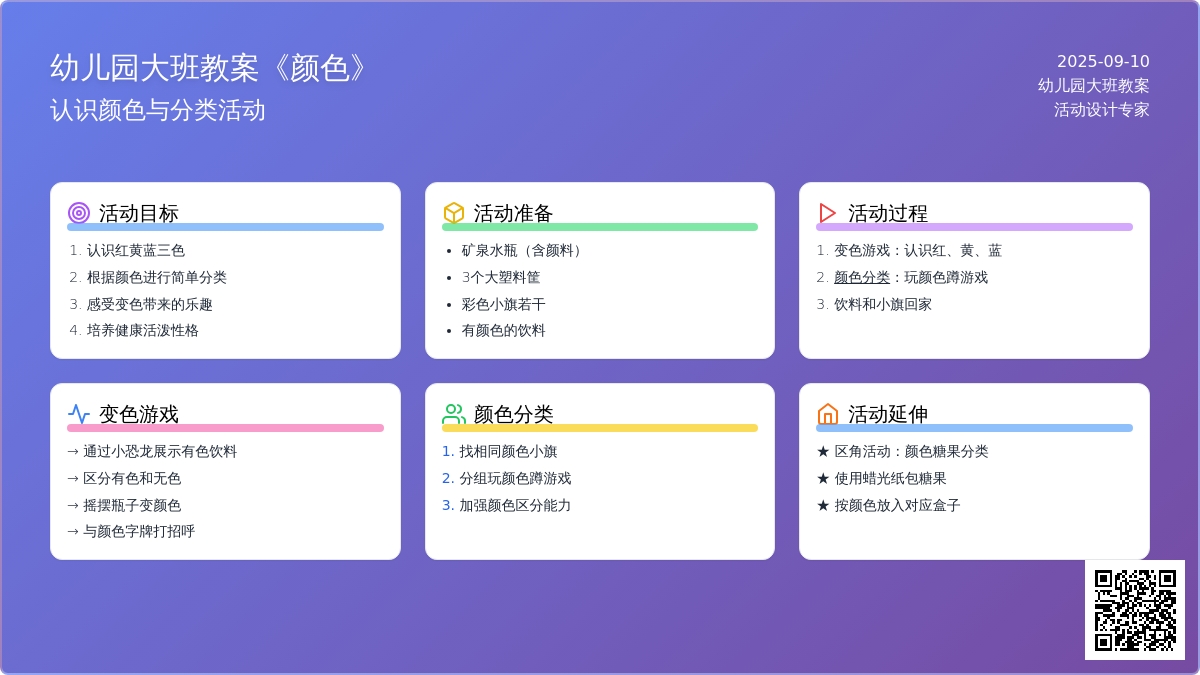
Task: Click the play triangle icon beside 活动过程
Action: point(828,213)
